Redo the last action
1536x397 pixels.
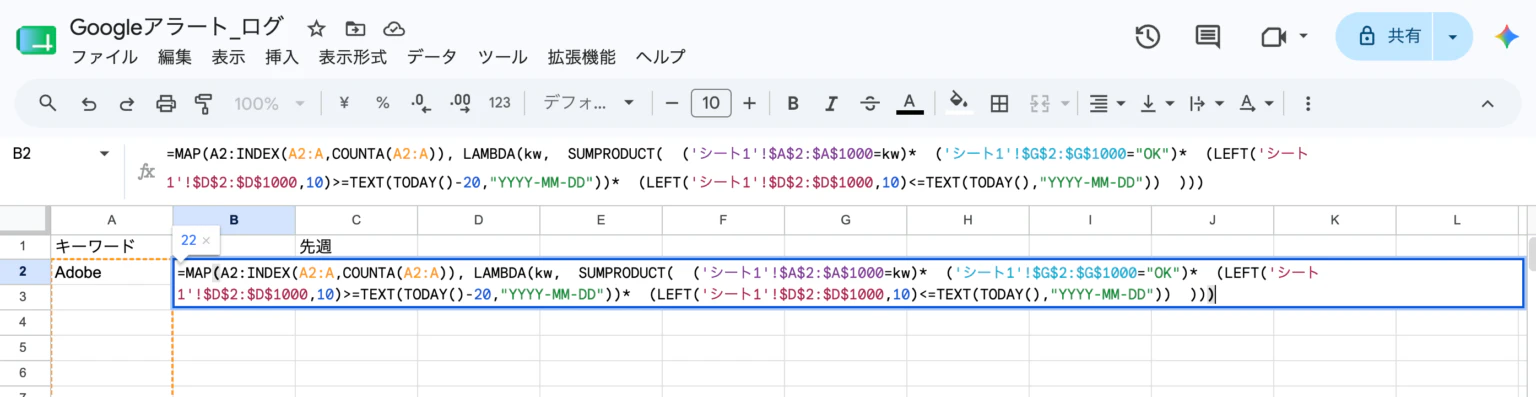127,103
